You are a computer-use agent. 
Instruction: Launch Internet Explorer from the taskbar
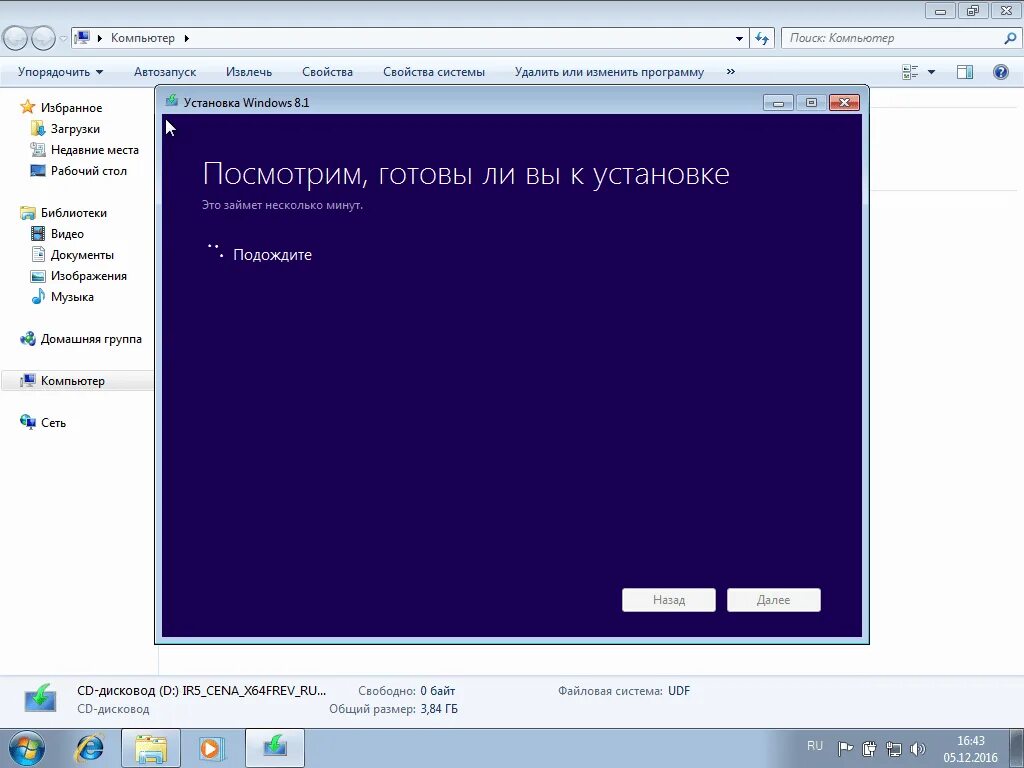pos(89,748)
